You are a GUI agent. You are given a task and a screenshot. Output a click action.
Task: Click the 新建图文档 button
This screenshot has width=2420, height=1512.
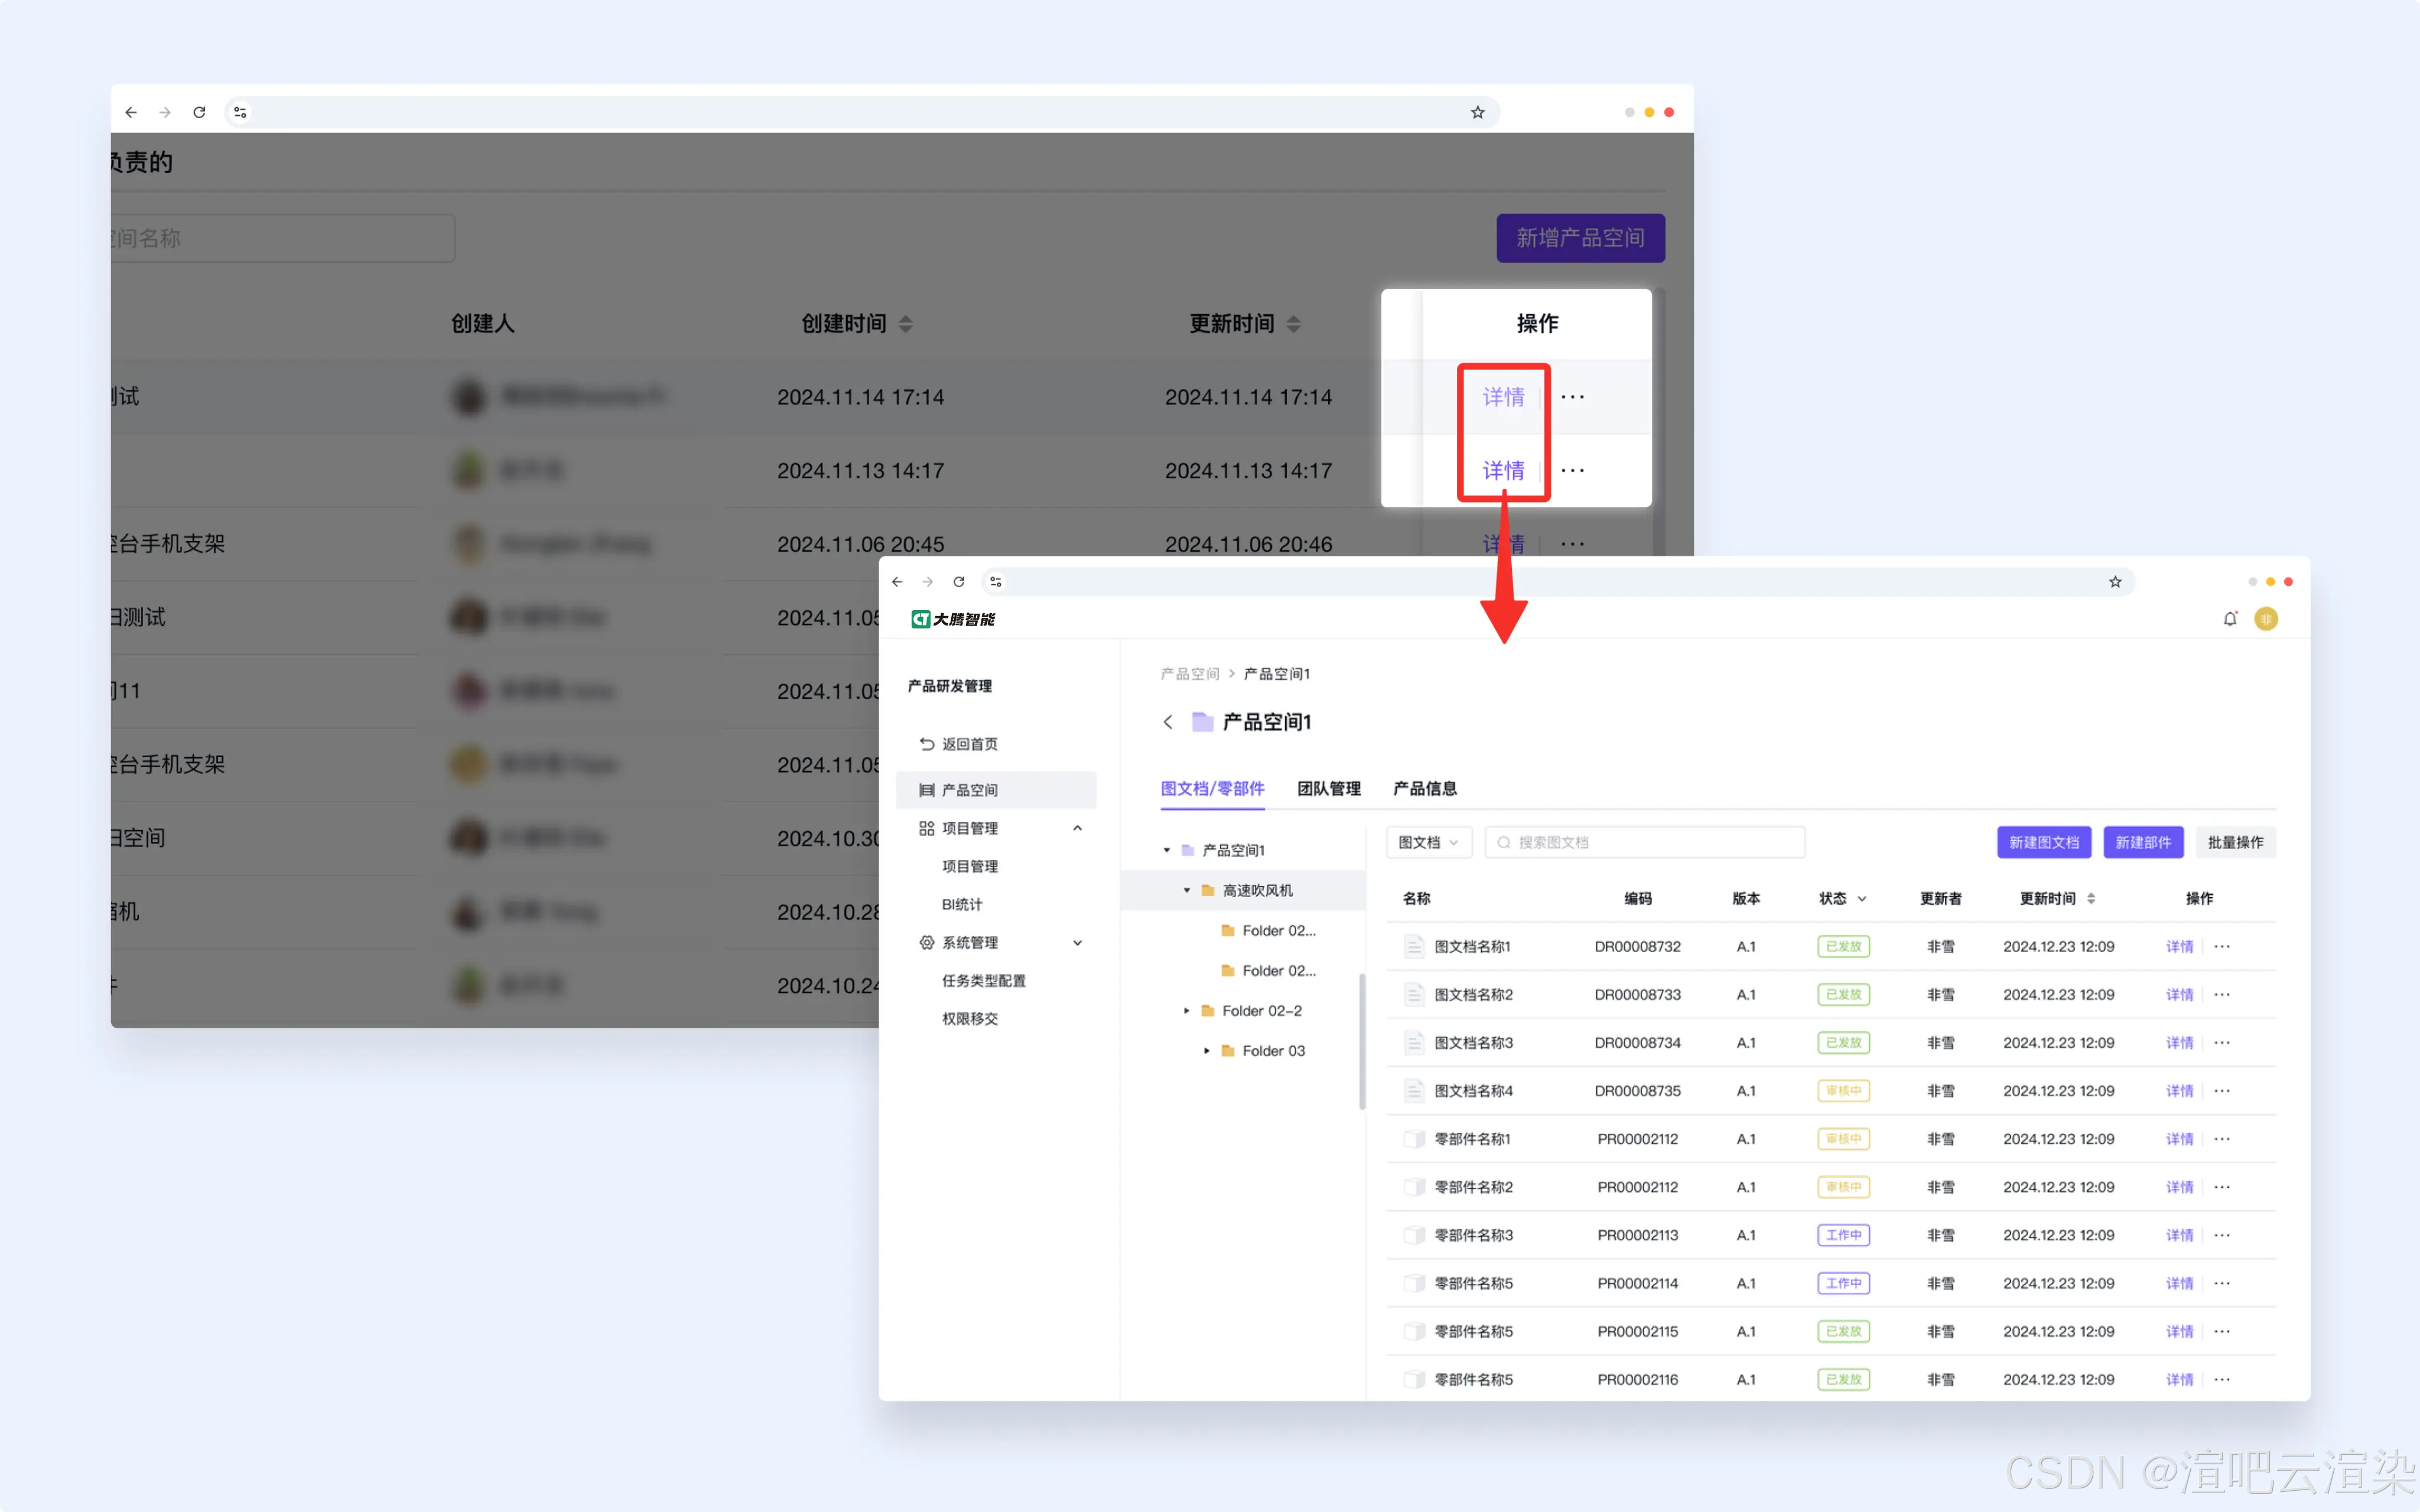coord(2043,843)
